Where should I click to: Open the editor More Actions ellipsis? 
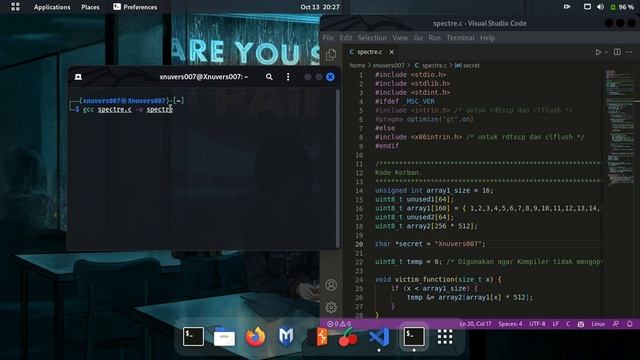click(629, 52)
